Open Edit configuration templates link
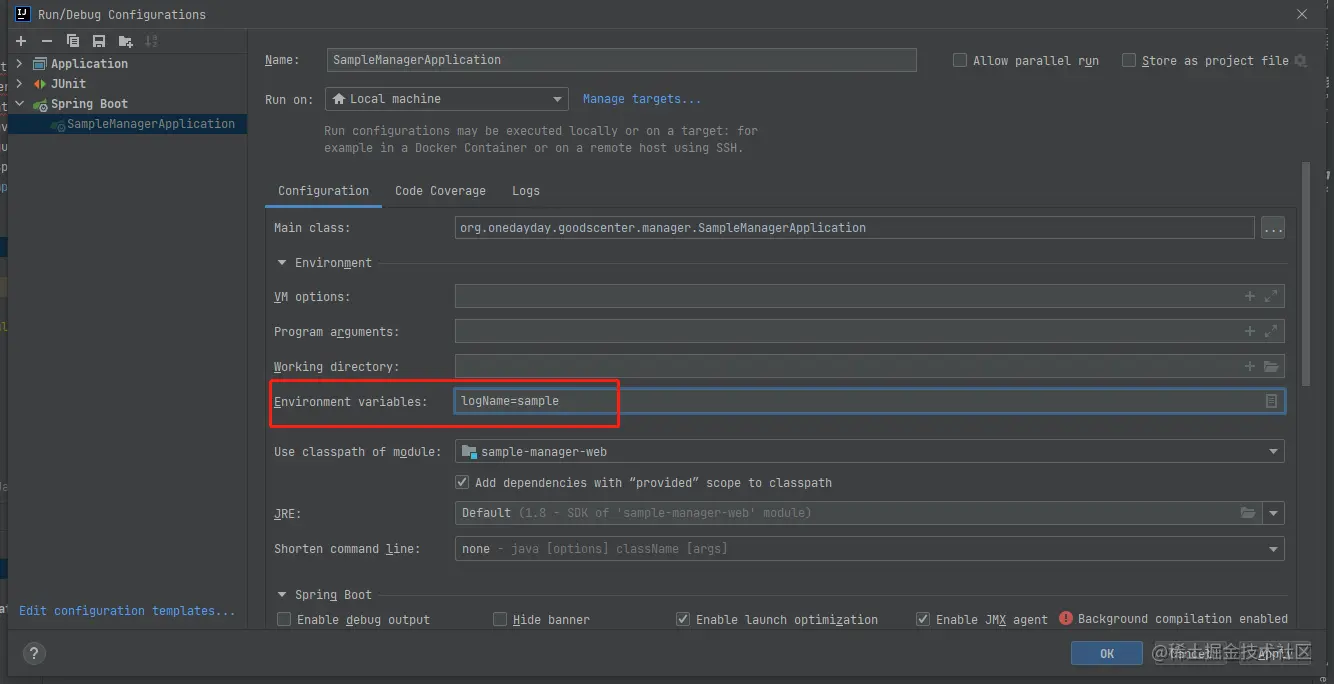This screenshot has height=684, width=1334. pos(127,611)
